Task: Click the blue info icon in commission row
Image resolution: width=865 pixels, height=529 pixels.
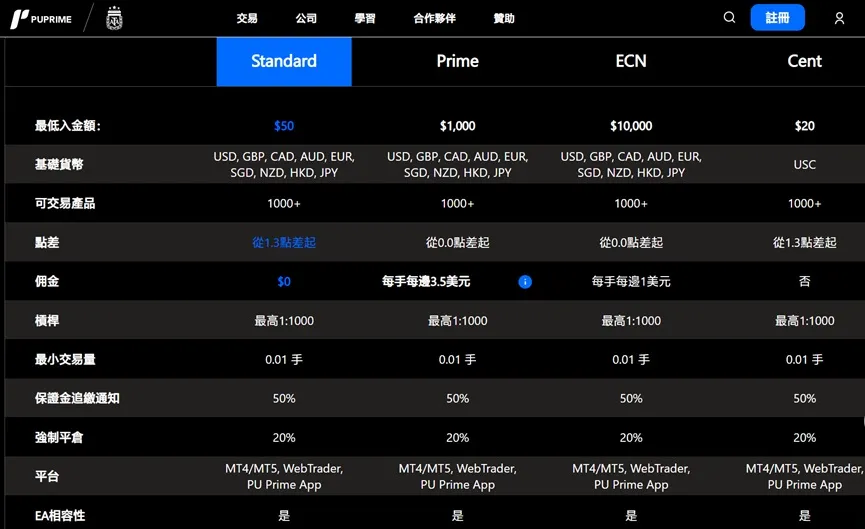Action: (525, 282)
